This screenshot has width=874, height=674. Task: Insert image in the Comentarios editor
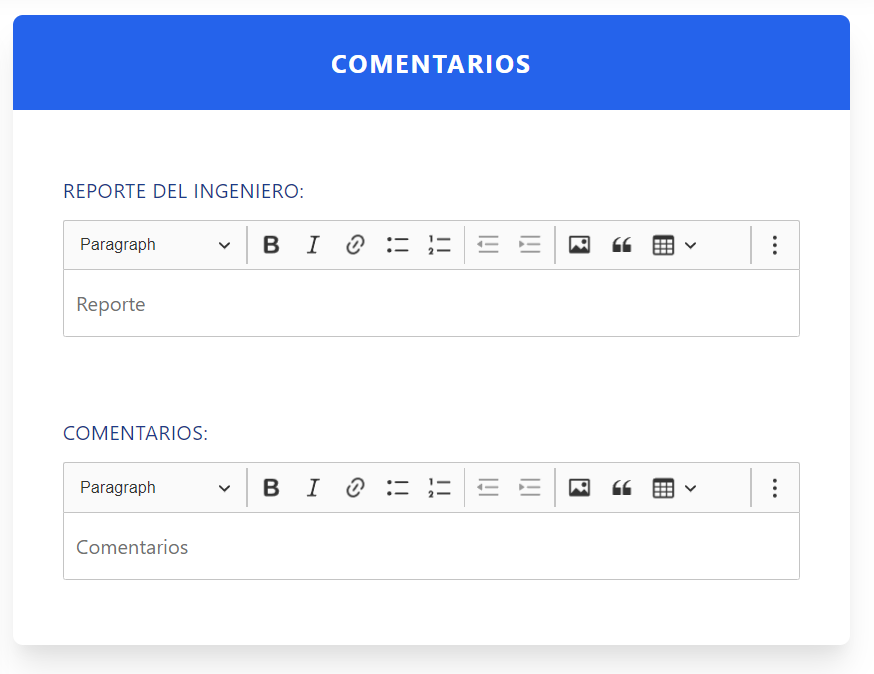579,488
